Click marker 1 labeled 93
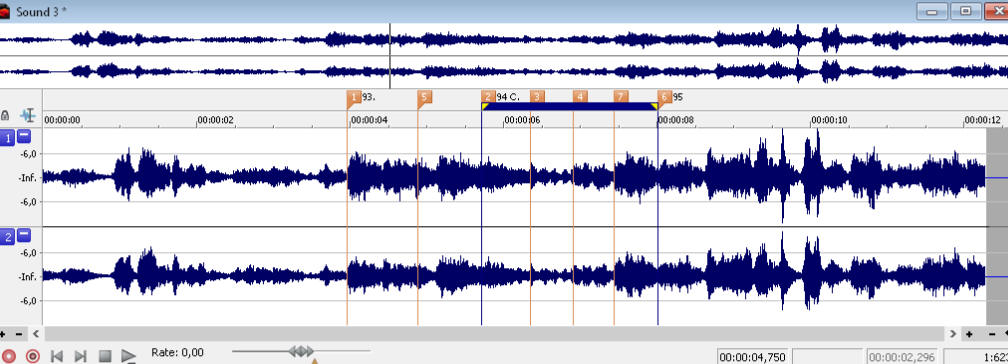 point(354,98)
